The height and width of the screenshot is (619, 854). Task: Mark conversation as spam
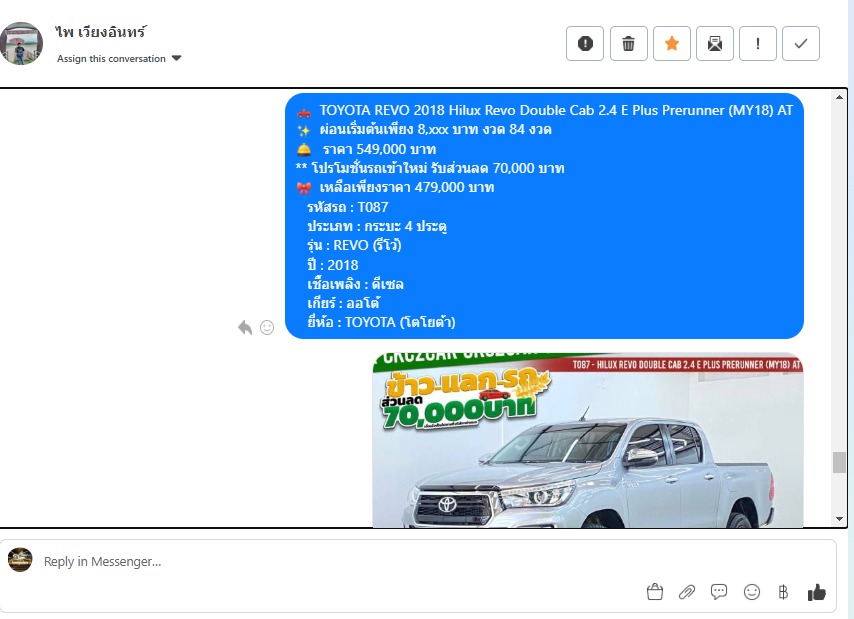584,44
